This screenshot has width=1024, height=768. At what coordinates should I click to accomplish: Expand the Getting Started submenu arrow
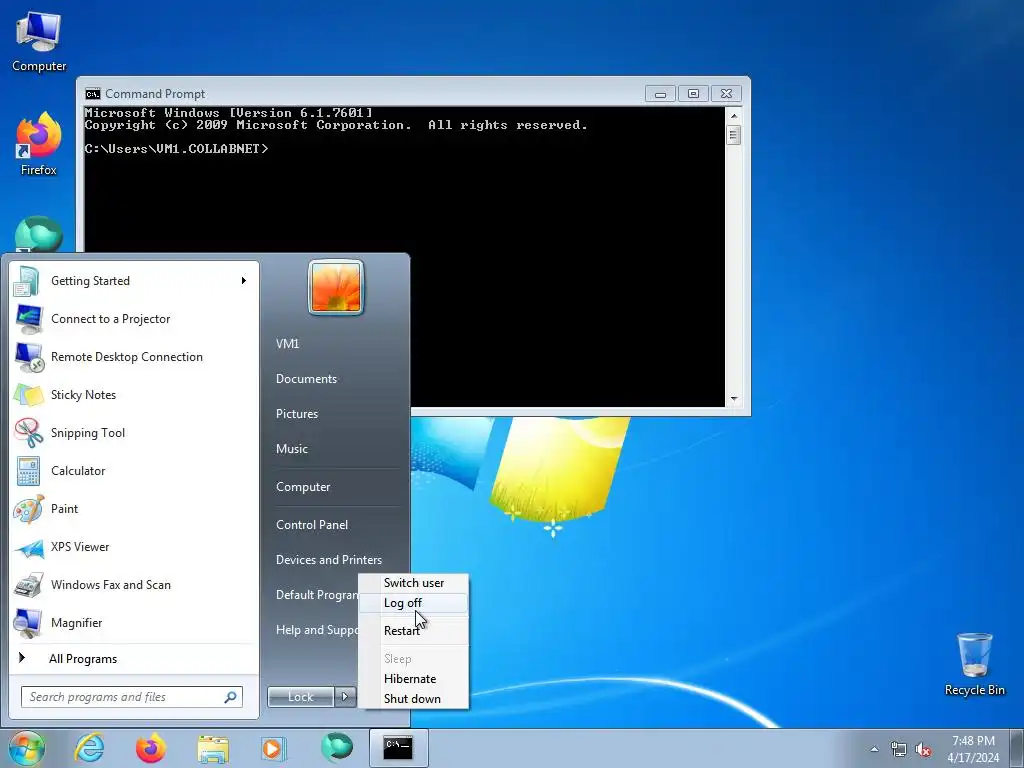coord(244,281)
